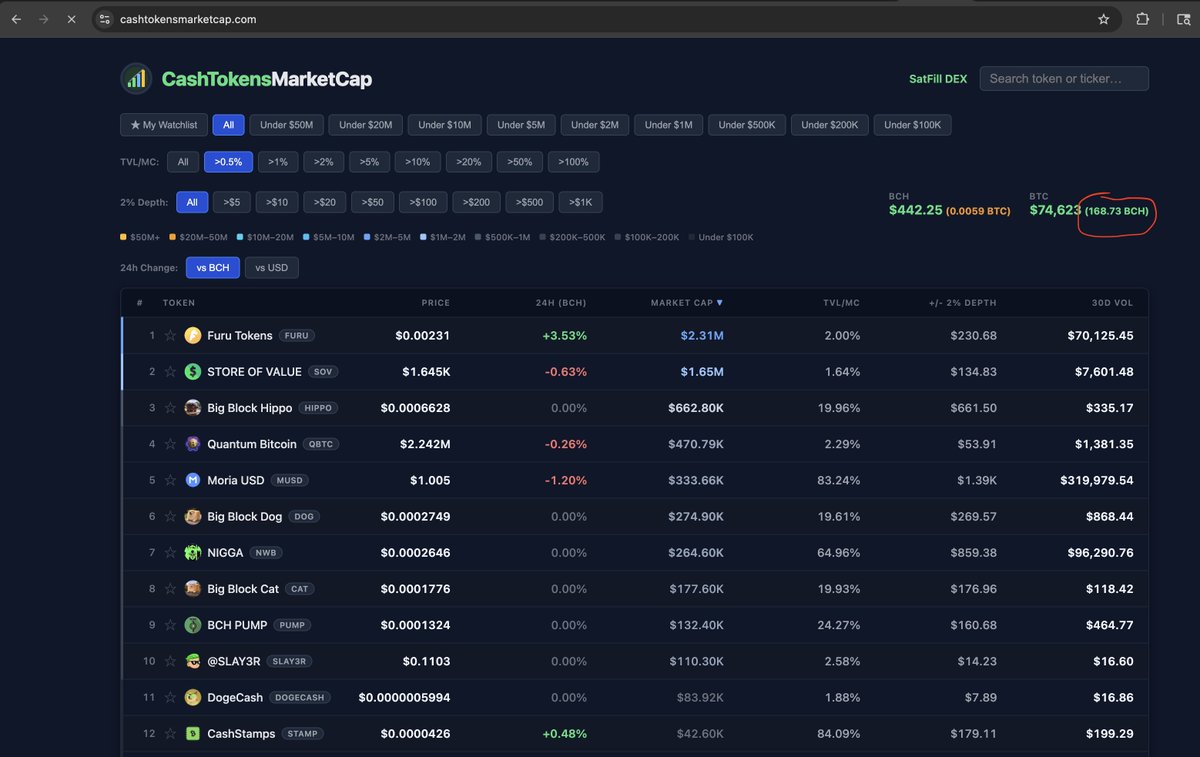Star CashStamps for watchlist
The image size is (1200, 757).
click(170, 734)
